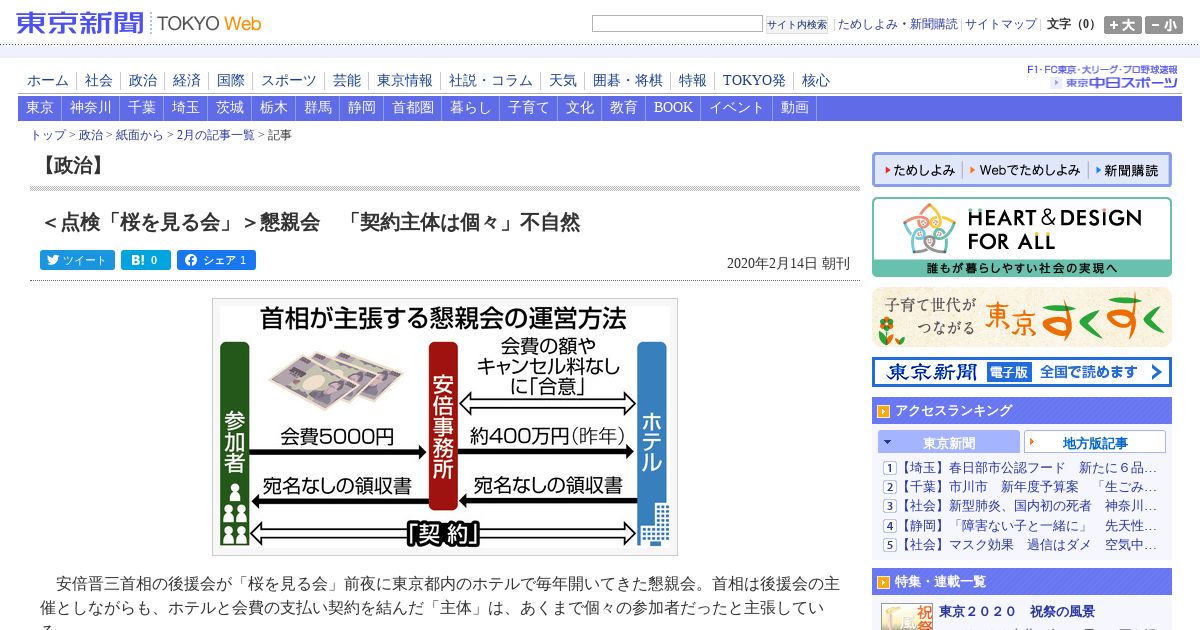The height and width of the screenshot is (630, 1200).
Task: Open the 天気 menu section
Action: click(563, 81)
